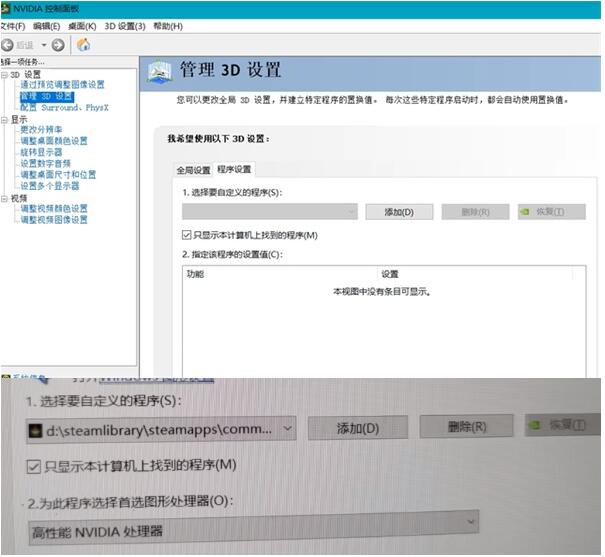
Task: Collapse the 视频 tree node
Action: click(4, 199)
